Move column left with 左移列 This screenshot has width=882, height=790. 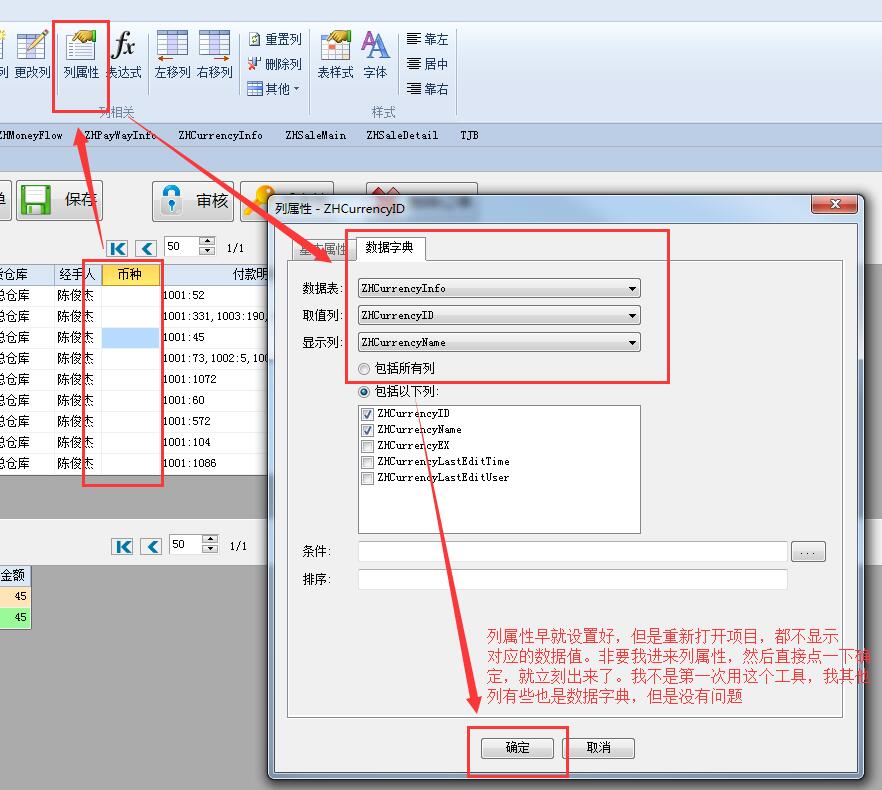click(172, 54)
